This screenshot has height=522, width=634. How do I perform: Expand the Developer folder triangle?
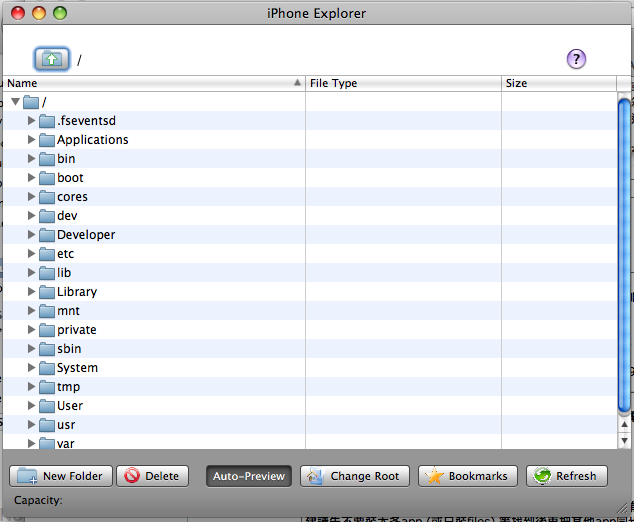coord(31,235)
